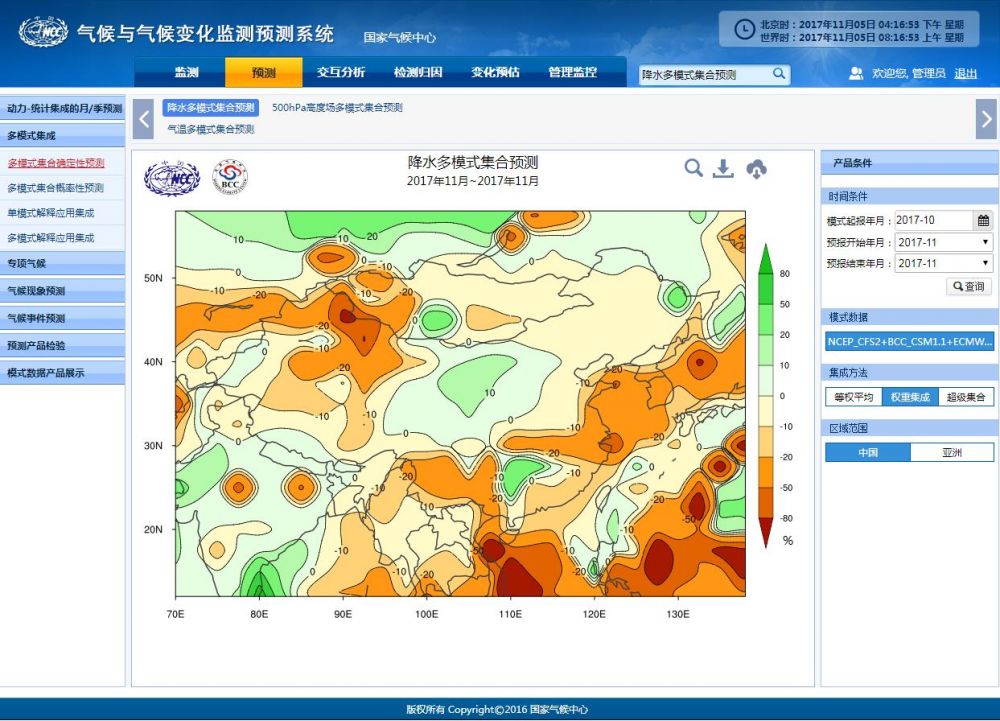Open the 预报开始年月 dropdown
The width and height of the screenshot is (1000, 721).
point(943,242)
